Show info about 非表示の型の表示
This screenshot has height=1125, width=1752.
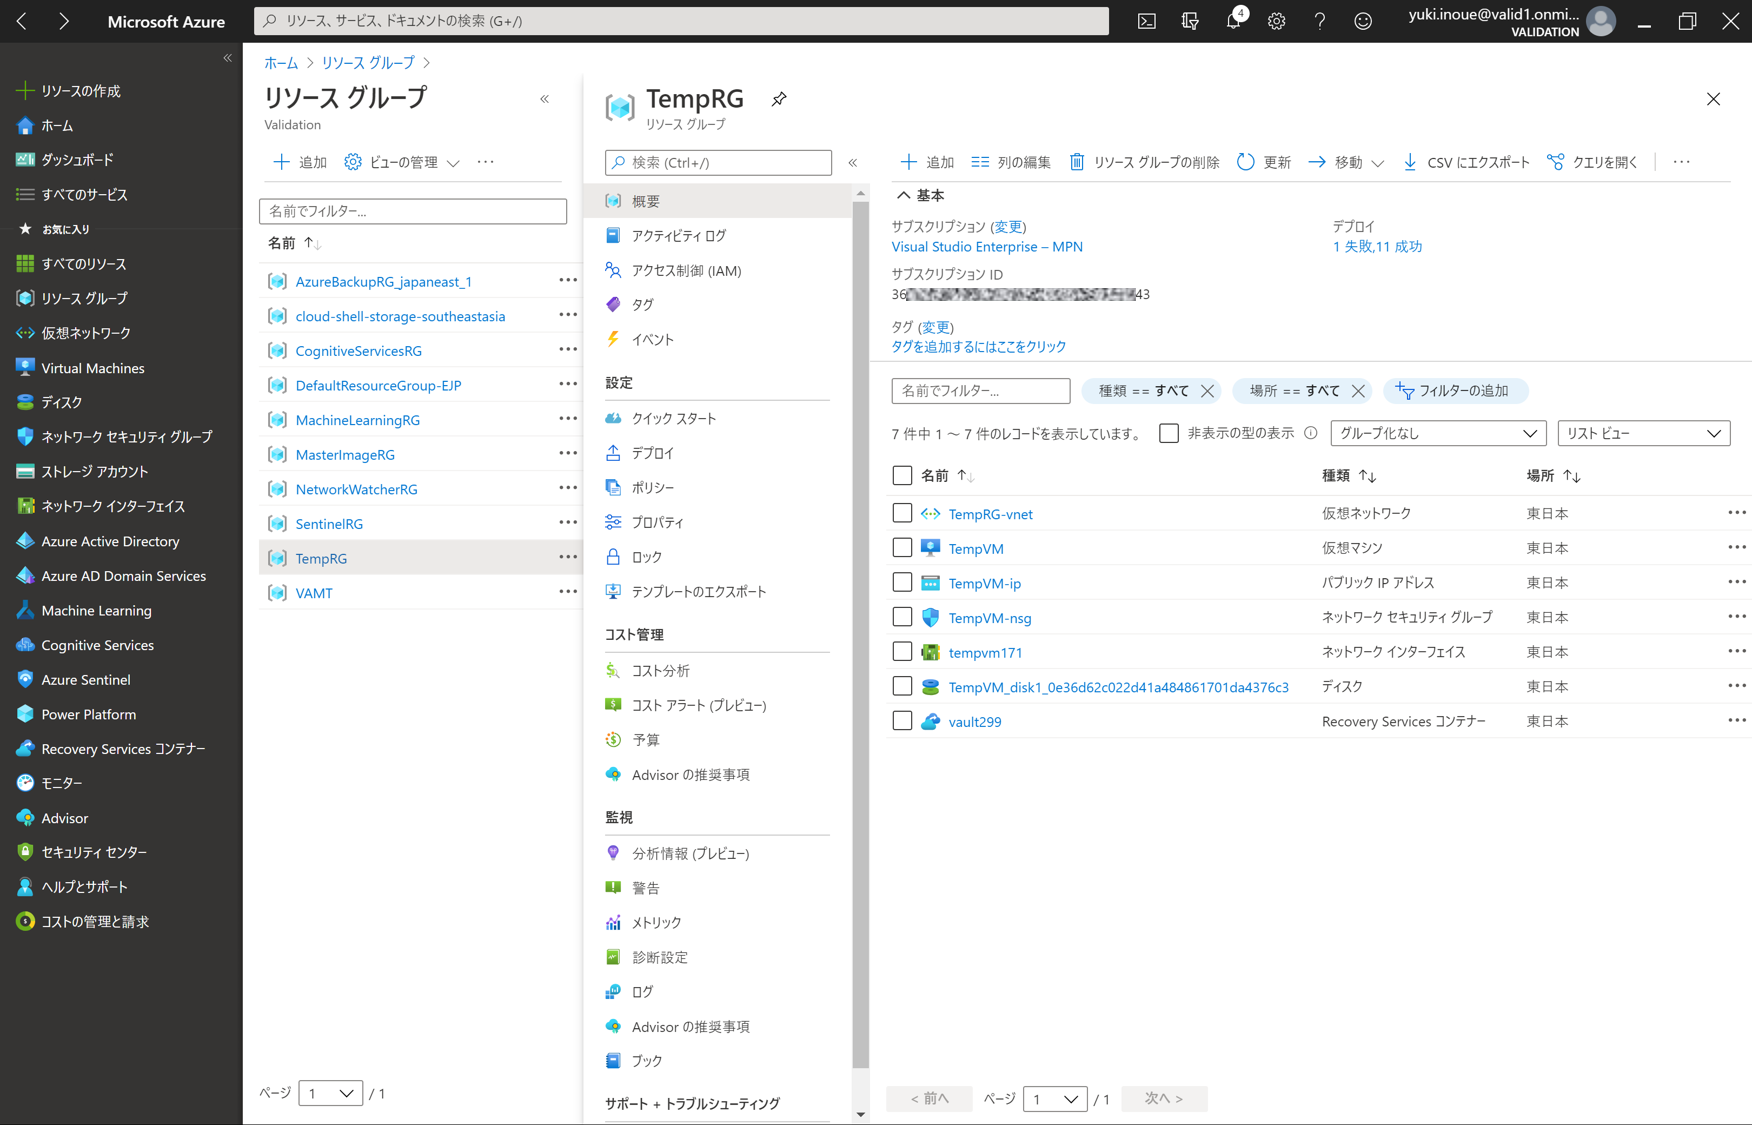pos(1311,433)
